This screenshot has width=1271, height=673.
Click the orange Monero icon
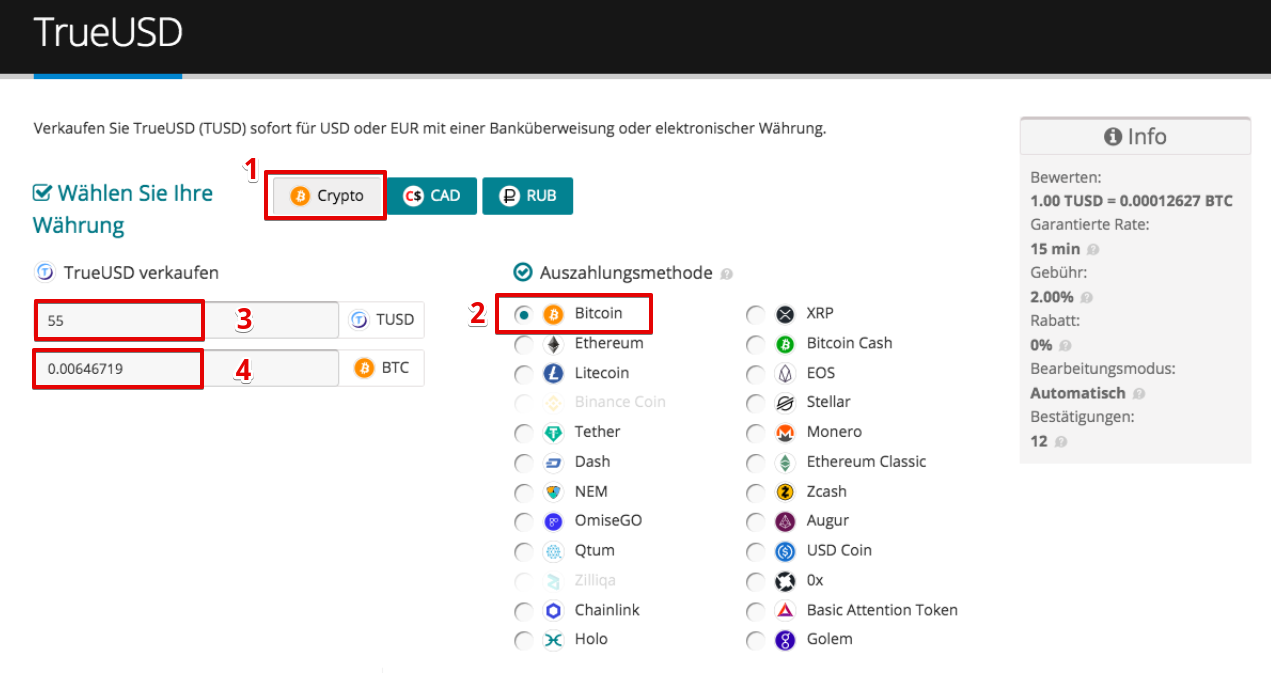(785, 433)
